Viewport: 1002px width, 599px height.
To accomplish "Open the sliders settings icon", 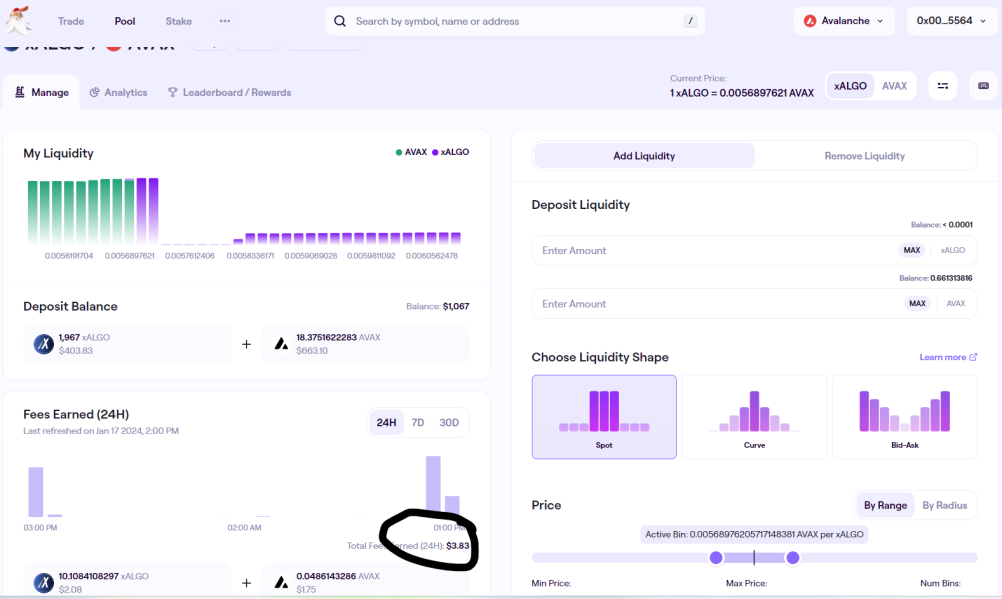I will 943,86.
